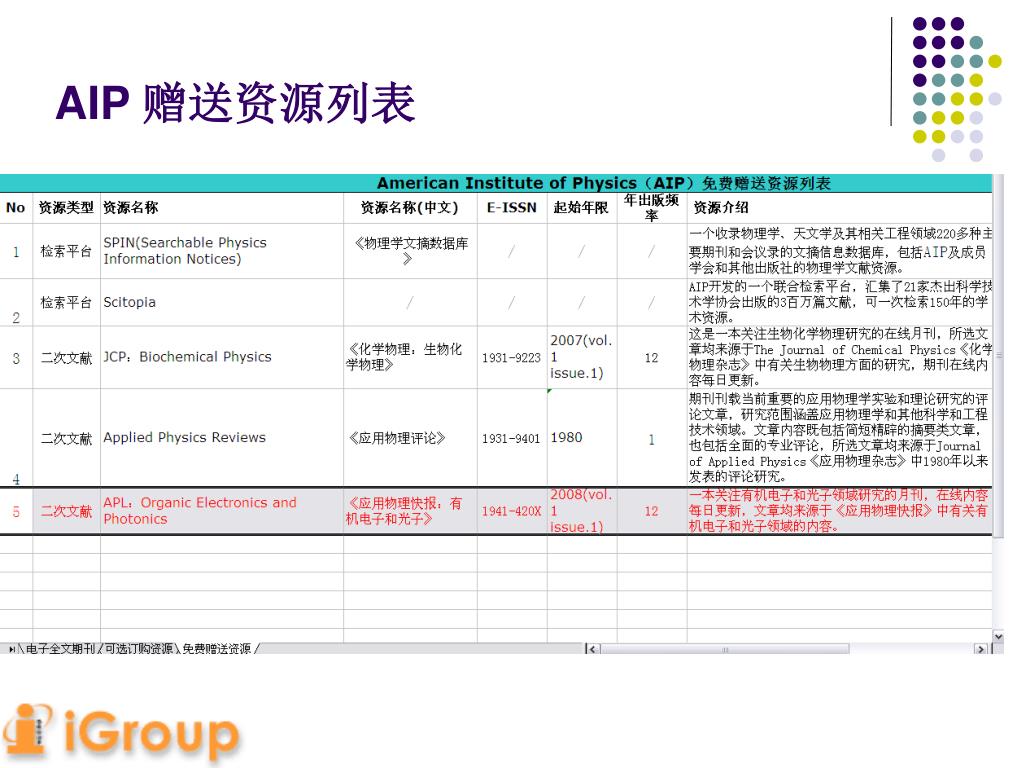Click the horizontal scrollbar right arrow
Image resolution: width=1024 pixels, height=768 pixels.
(981, 649)
